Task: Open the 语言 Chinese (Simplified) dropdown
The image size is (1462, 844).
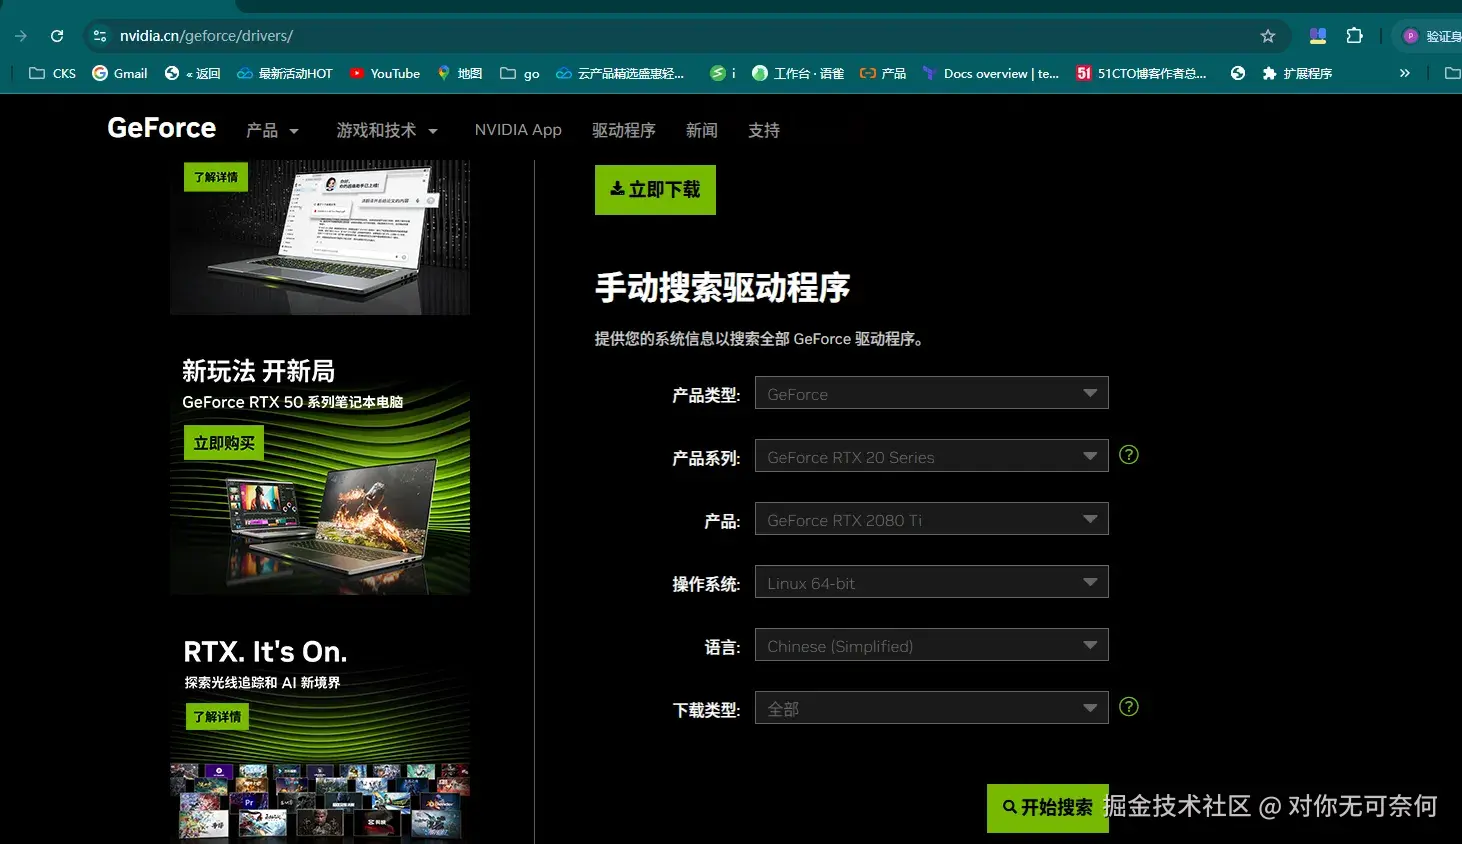Action: 932,645
